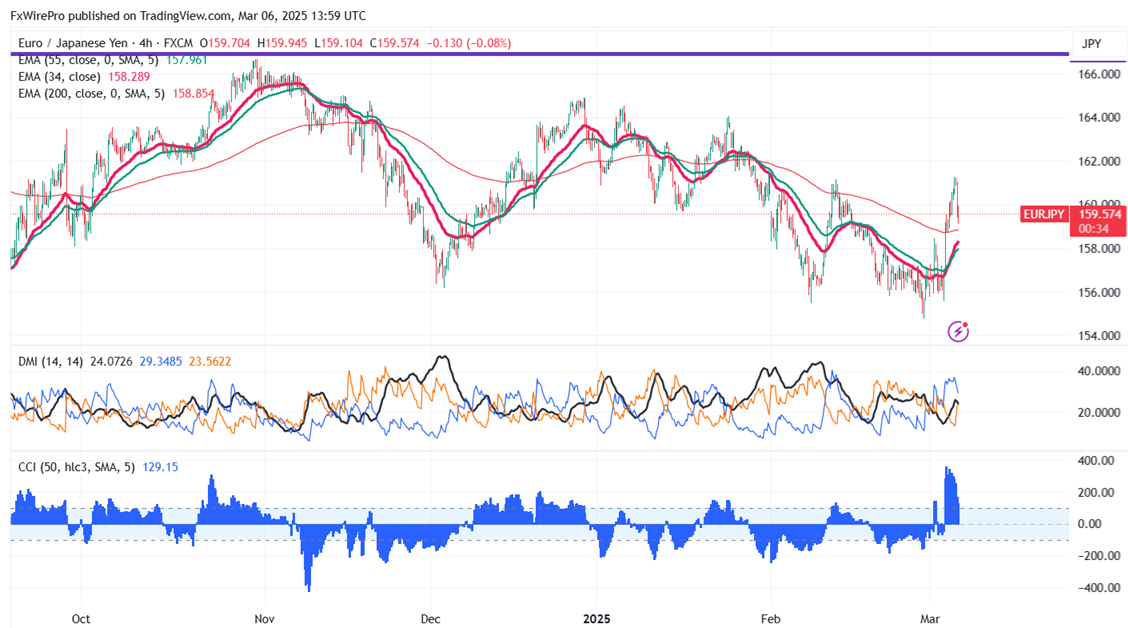Click the Dec label on time axis
Screen dimensions: 1128x628
[430, 619]
